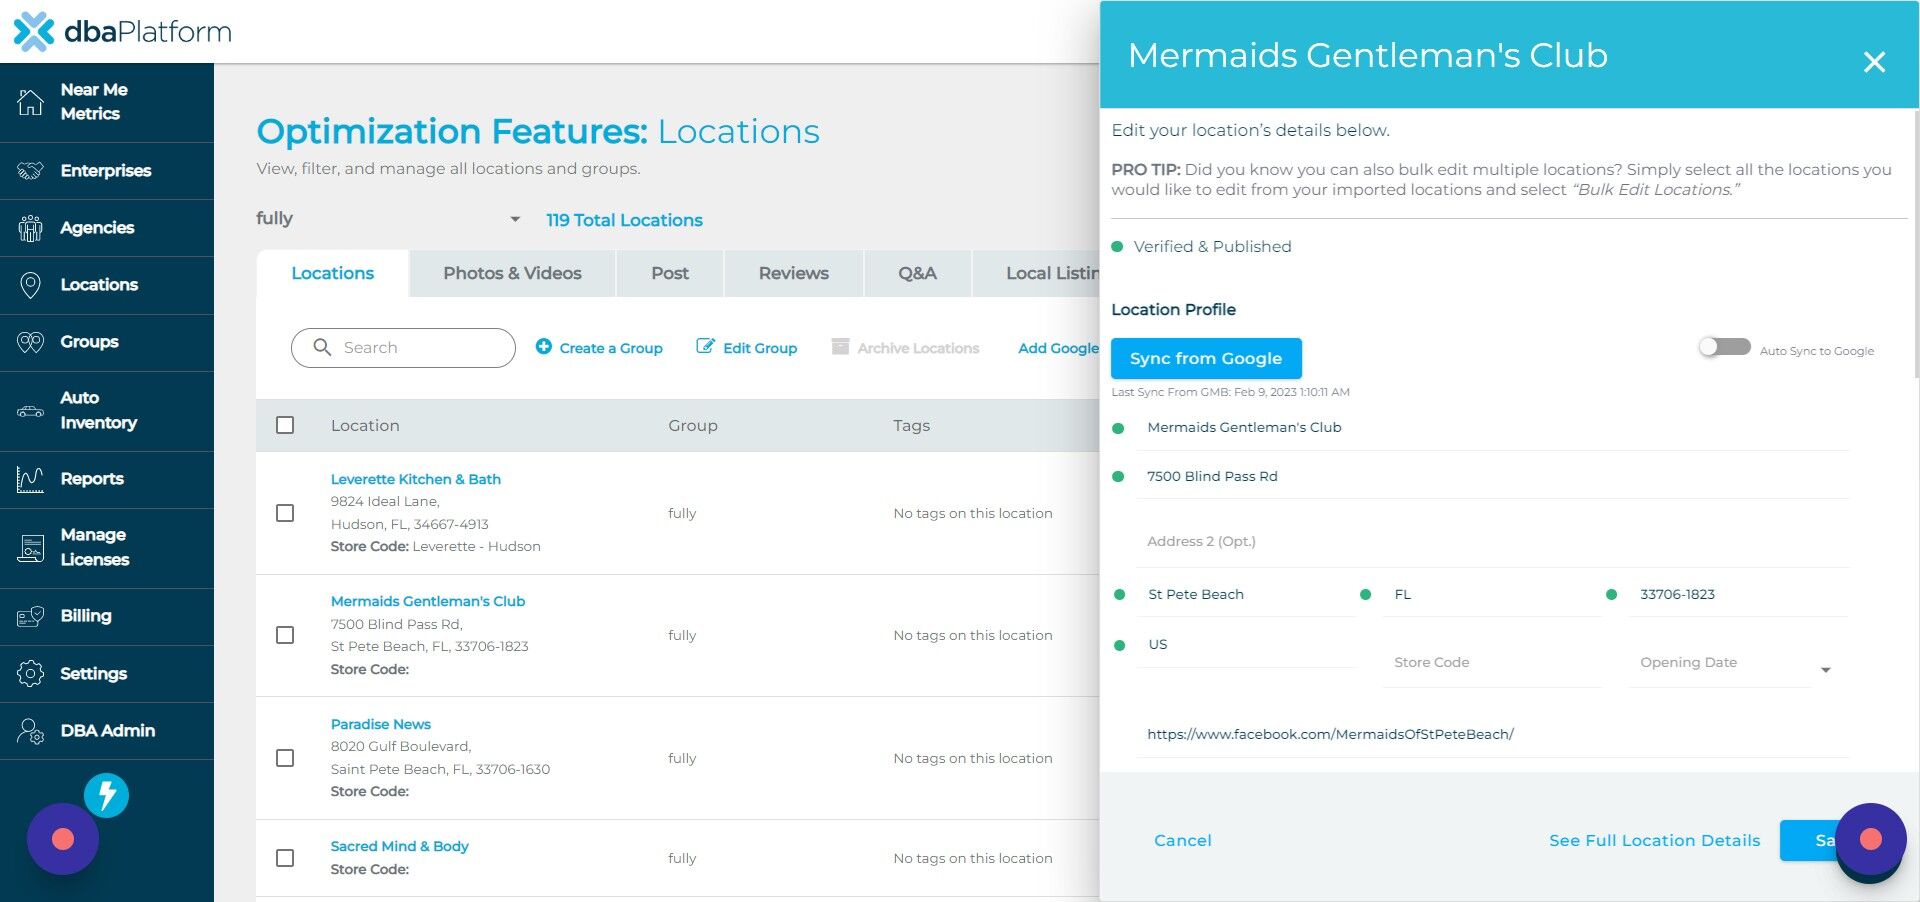Click the Agencies people icon
Image resolution: width=1920 pixels, height=902 pixels.
coord(31,228)
